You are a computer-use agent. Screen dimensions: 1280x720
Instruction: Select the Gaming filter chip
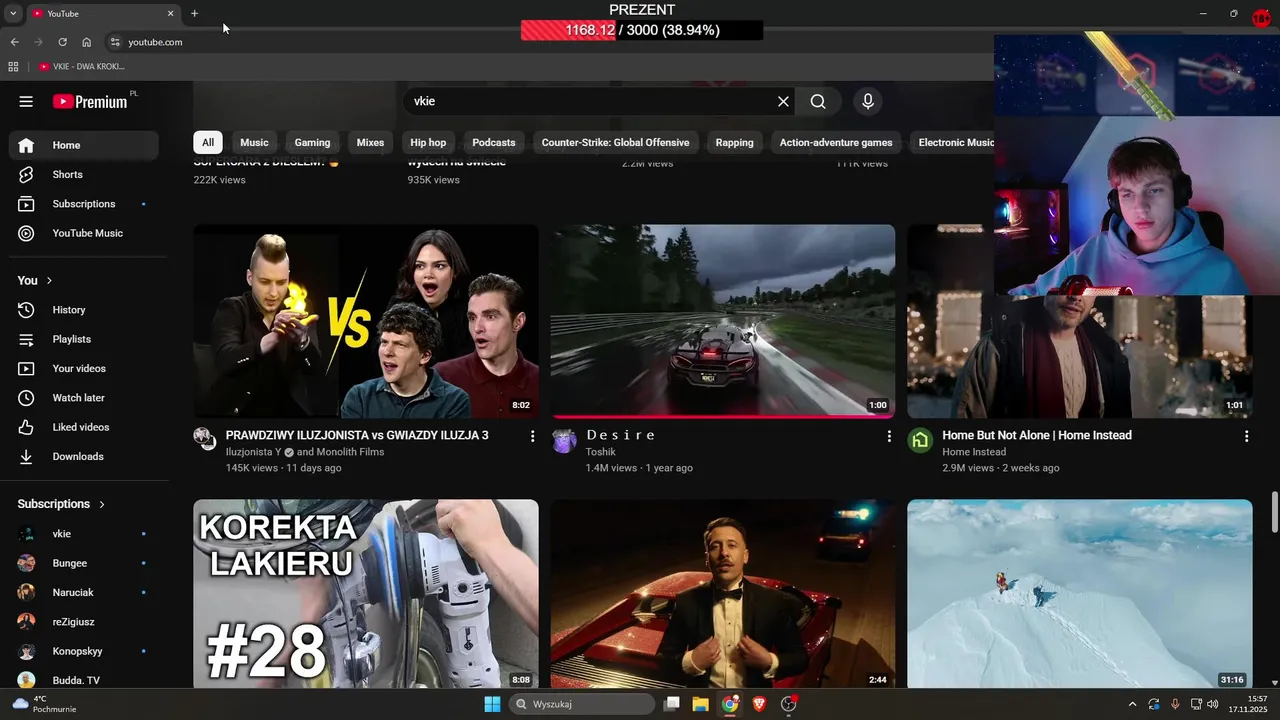click(x=312, y=142)
